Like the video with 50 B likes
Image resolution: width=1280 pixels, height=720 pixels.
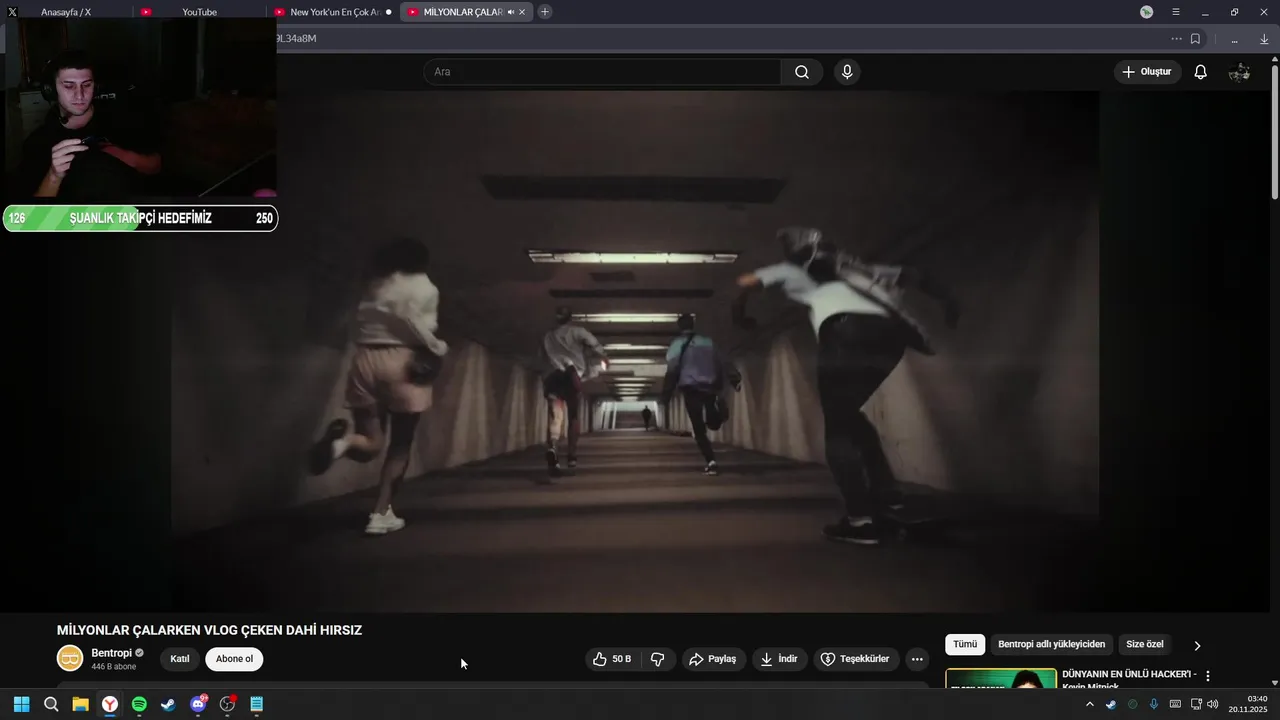612,659
